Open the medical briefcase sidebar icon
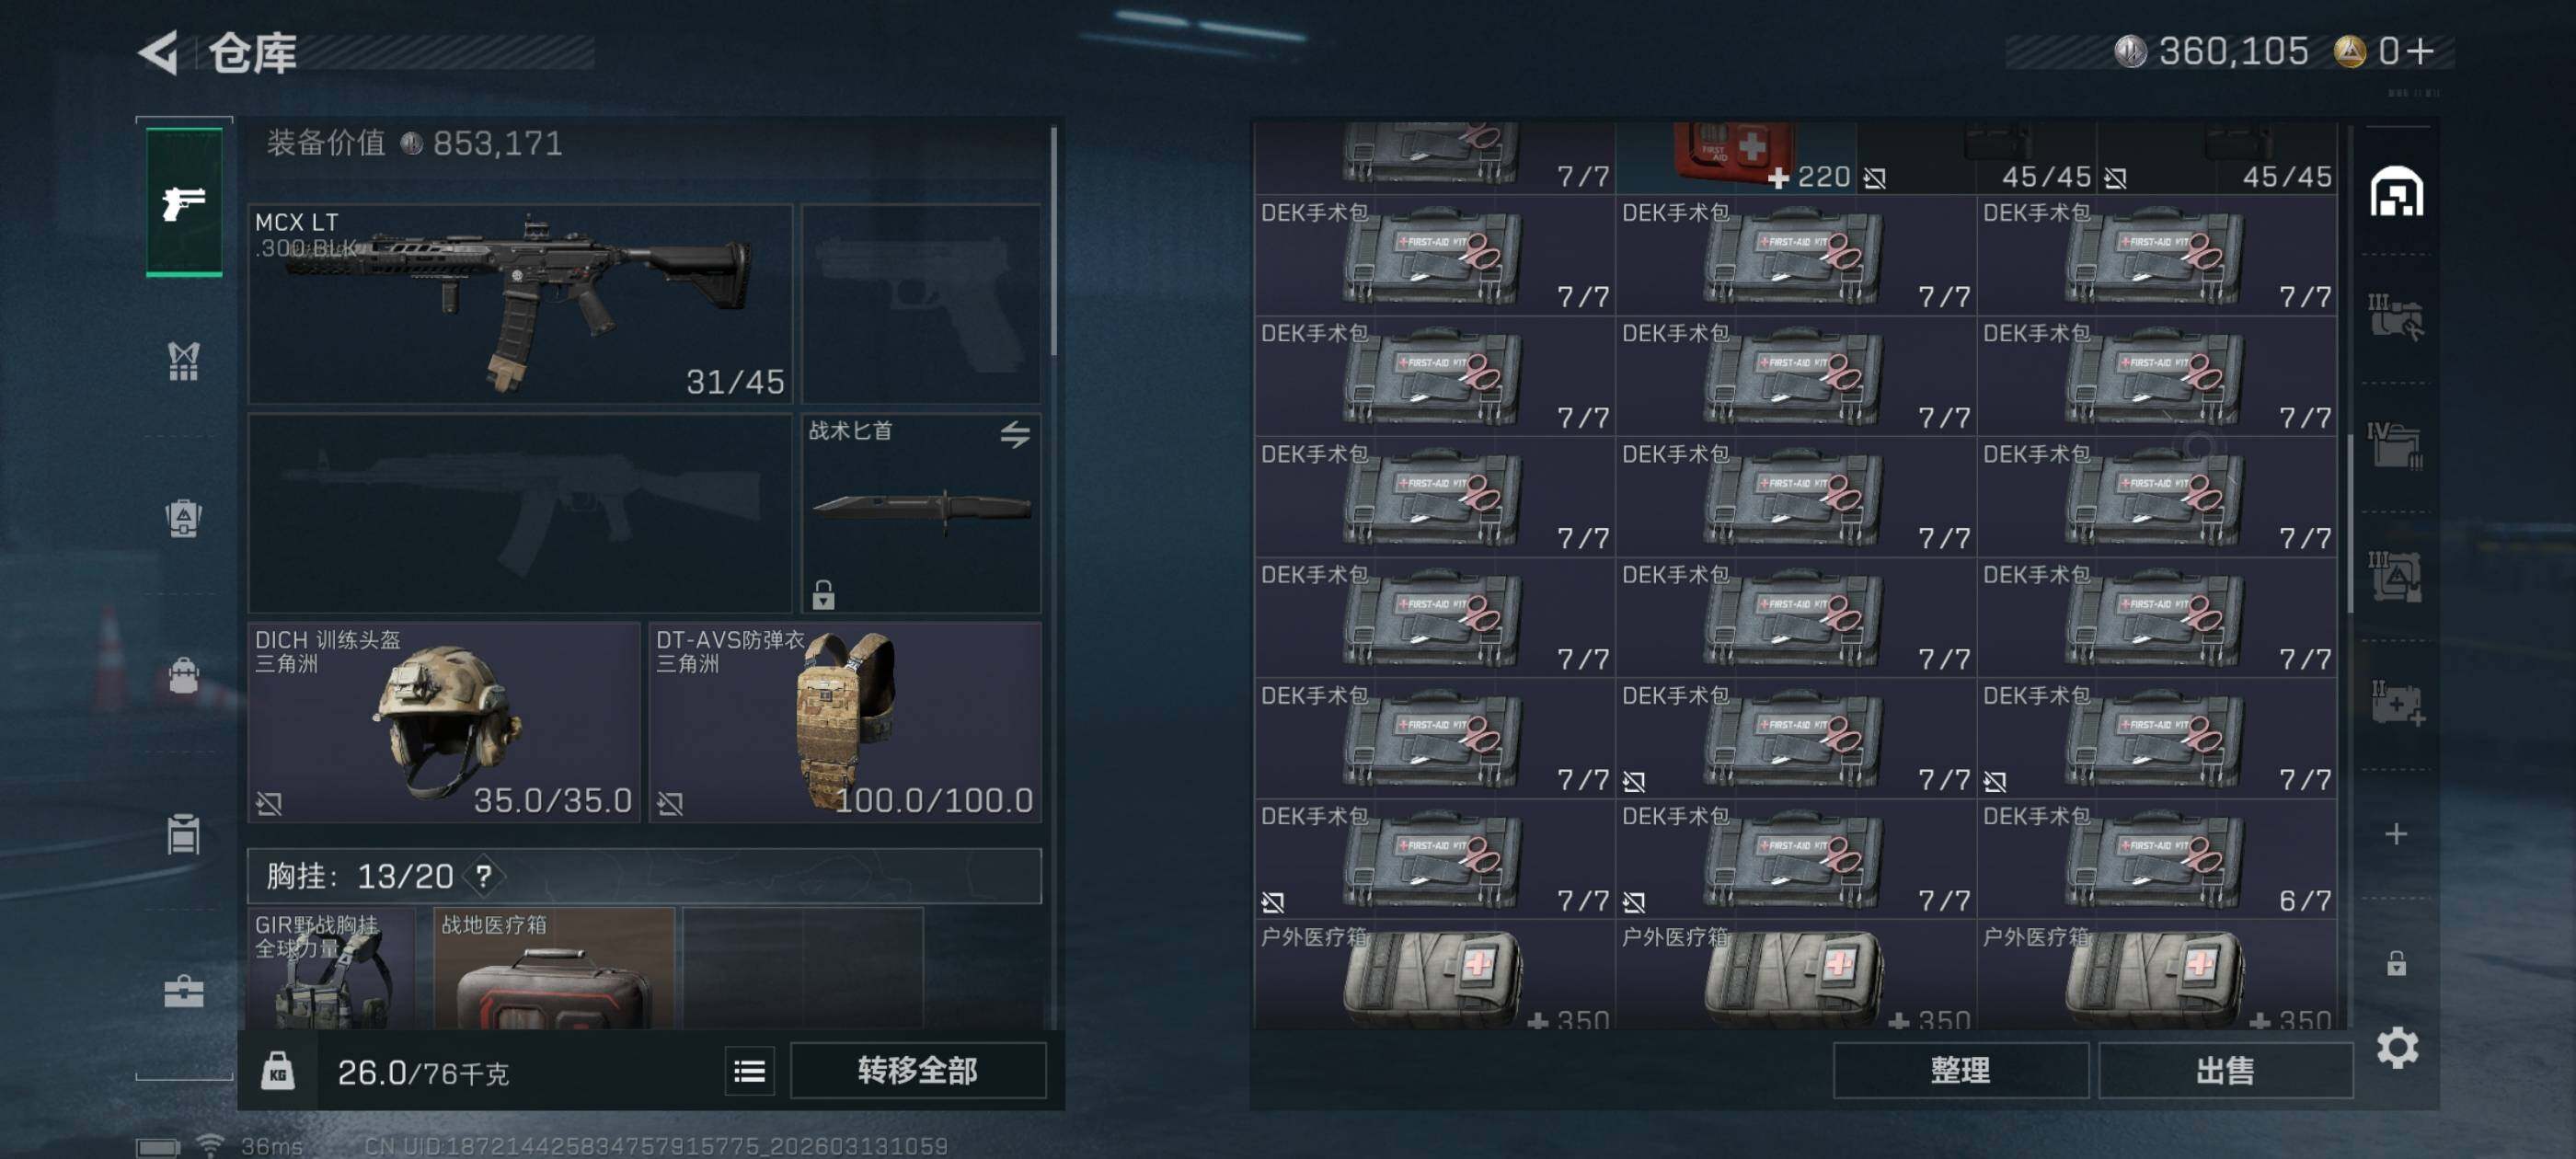 tap(184, 991)
